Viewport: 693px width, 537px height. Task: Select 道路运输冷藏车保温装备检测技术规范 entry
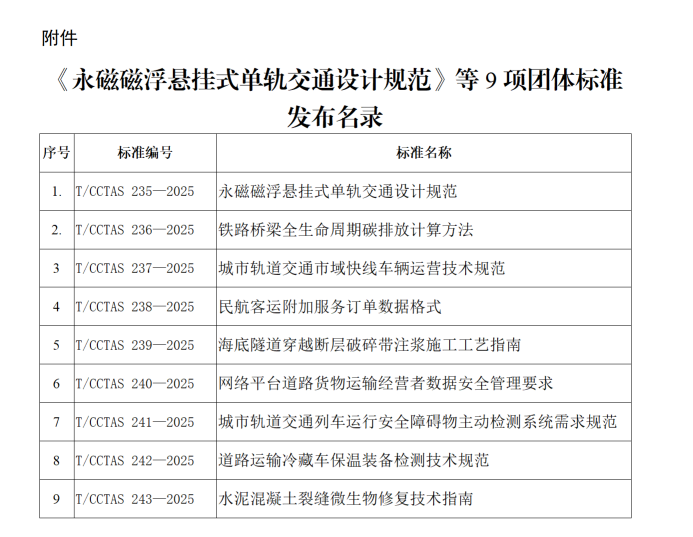(x=353, y=460)
